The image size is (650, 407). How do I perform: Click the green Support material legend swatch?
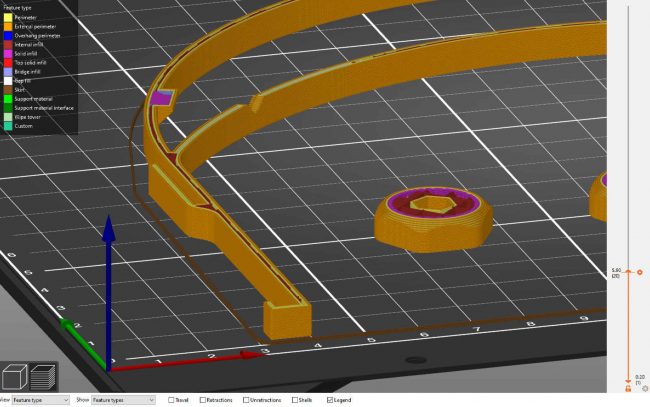point(8,98)
